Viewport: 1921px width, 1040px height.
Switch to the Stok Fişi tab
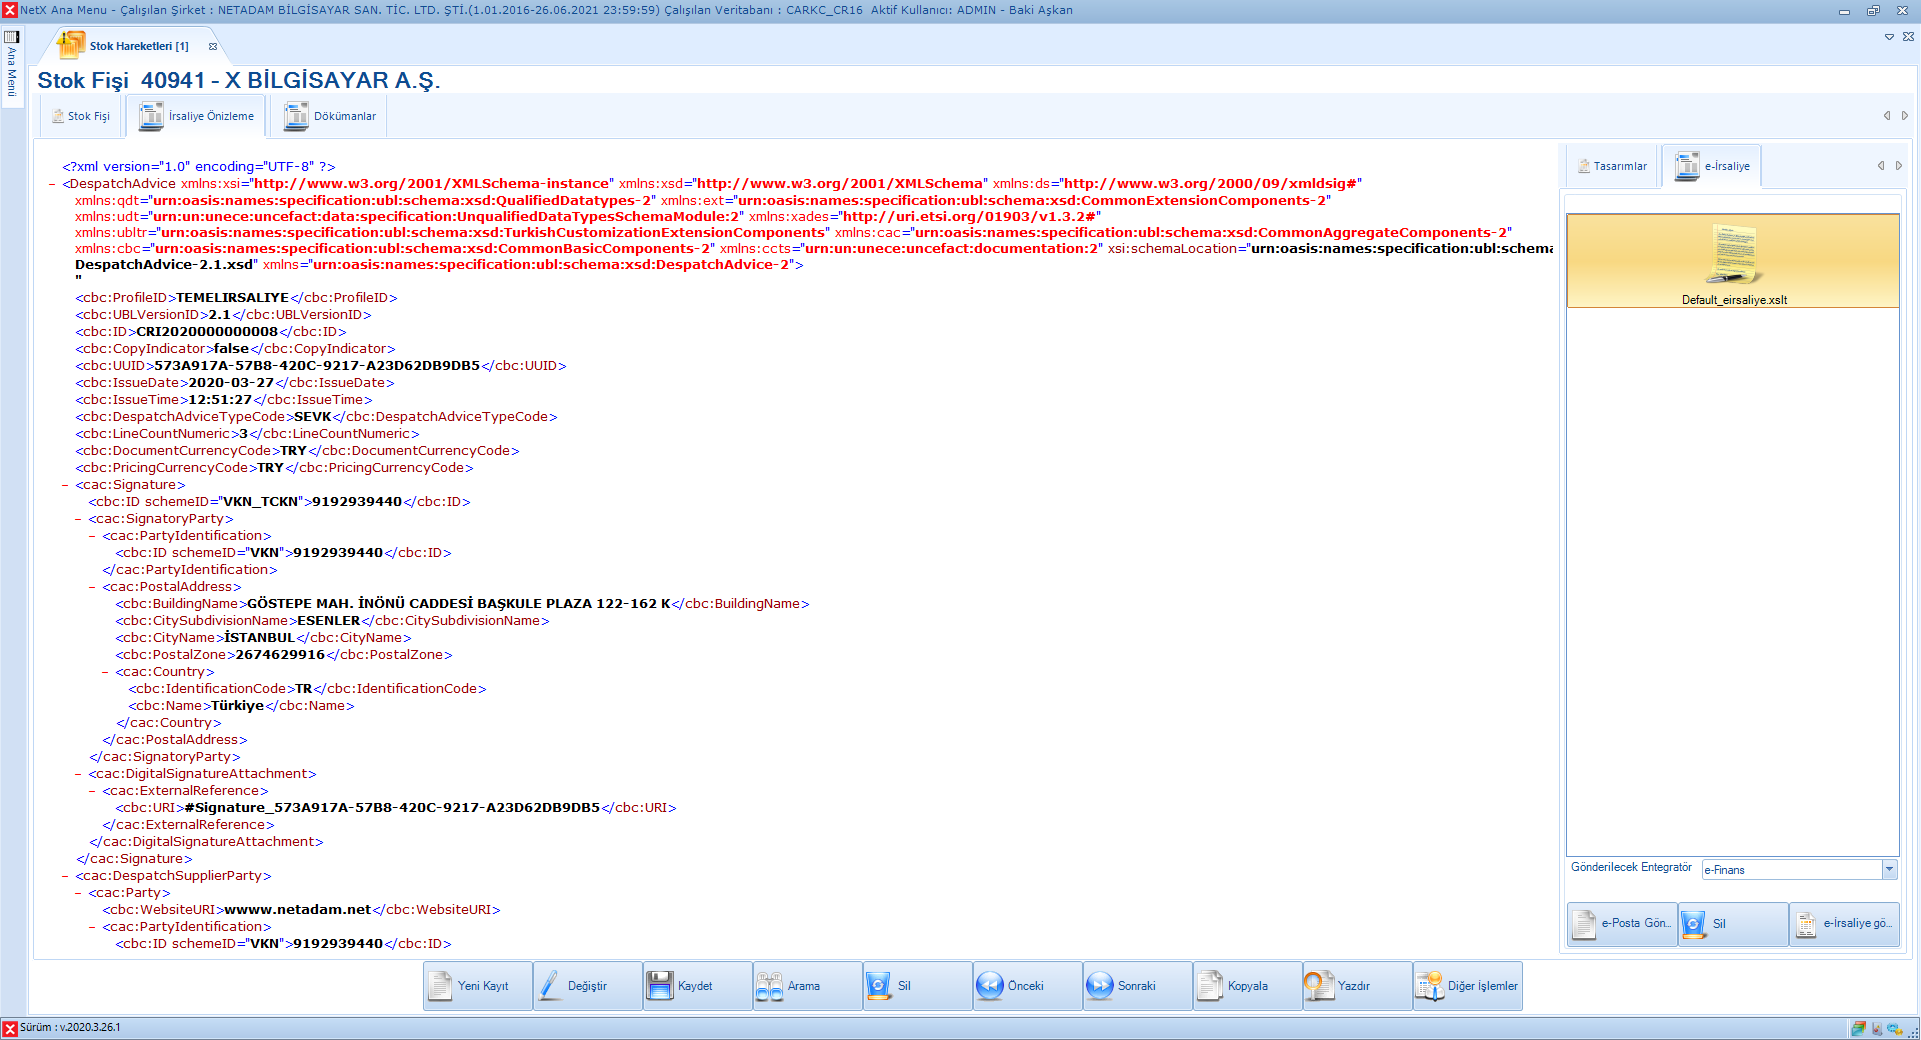point(80,116)
